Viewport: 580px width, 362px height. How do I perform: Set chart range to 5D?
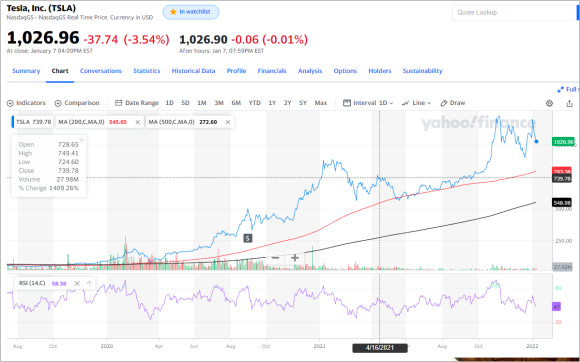pos(185,103)
